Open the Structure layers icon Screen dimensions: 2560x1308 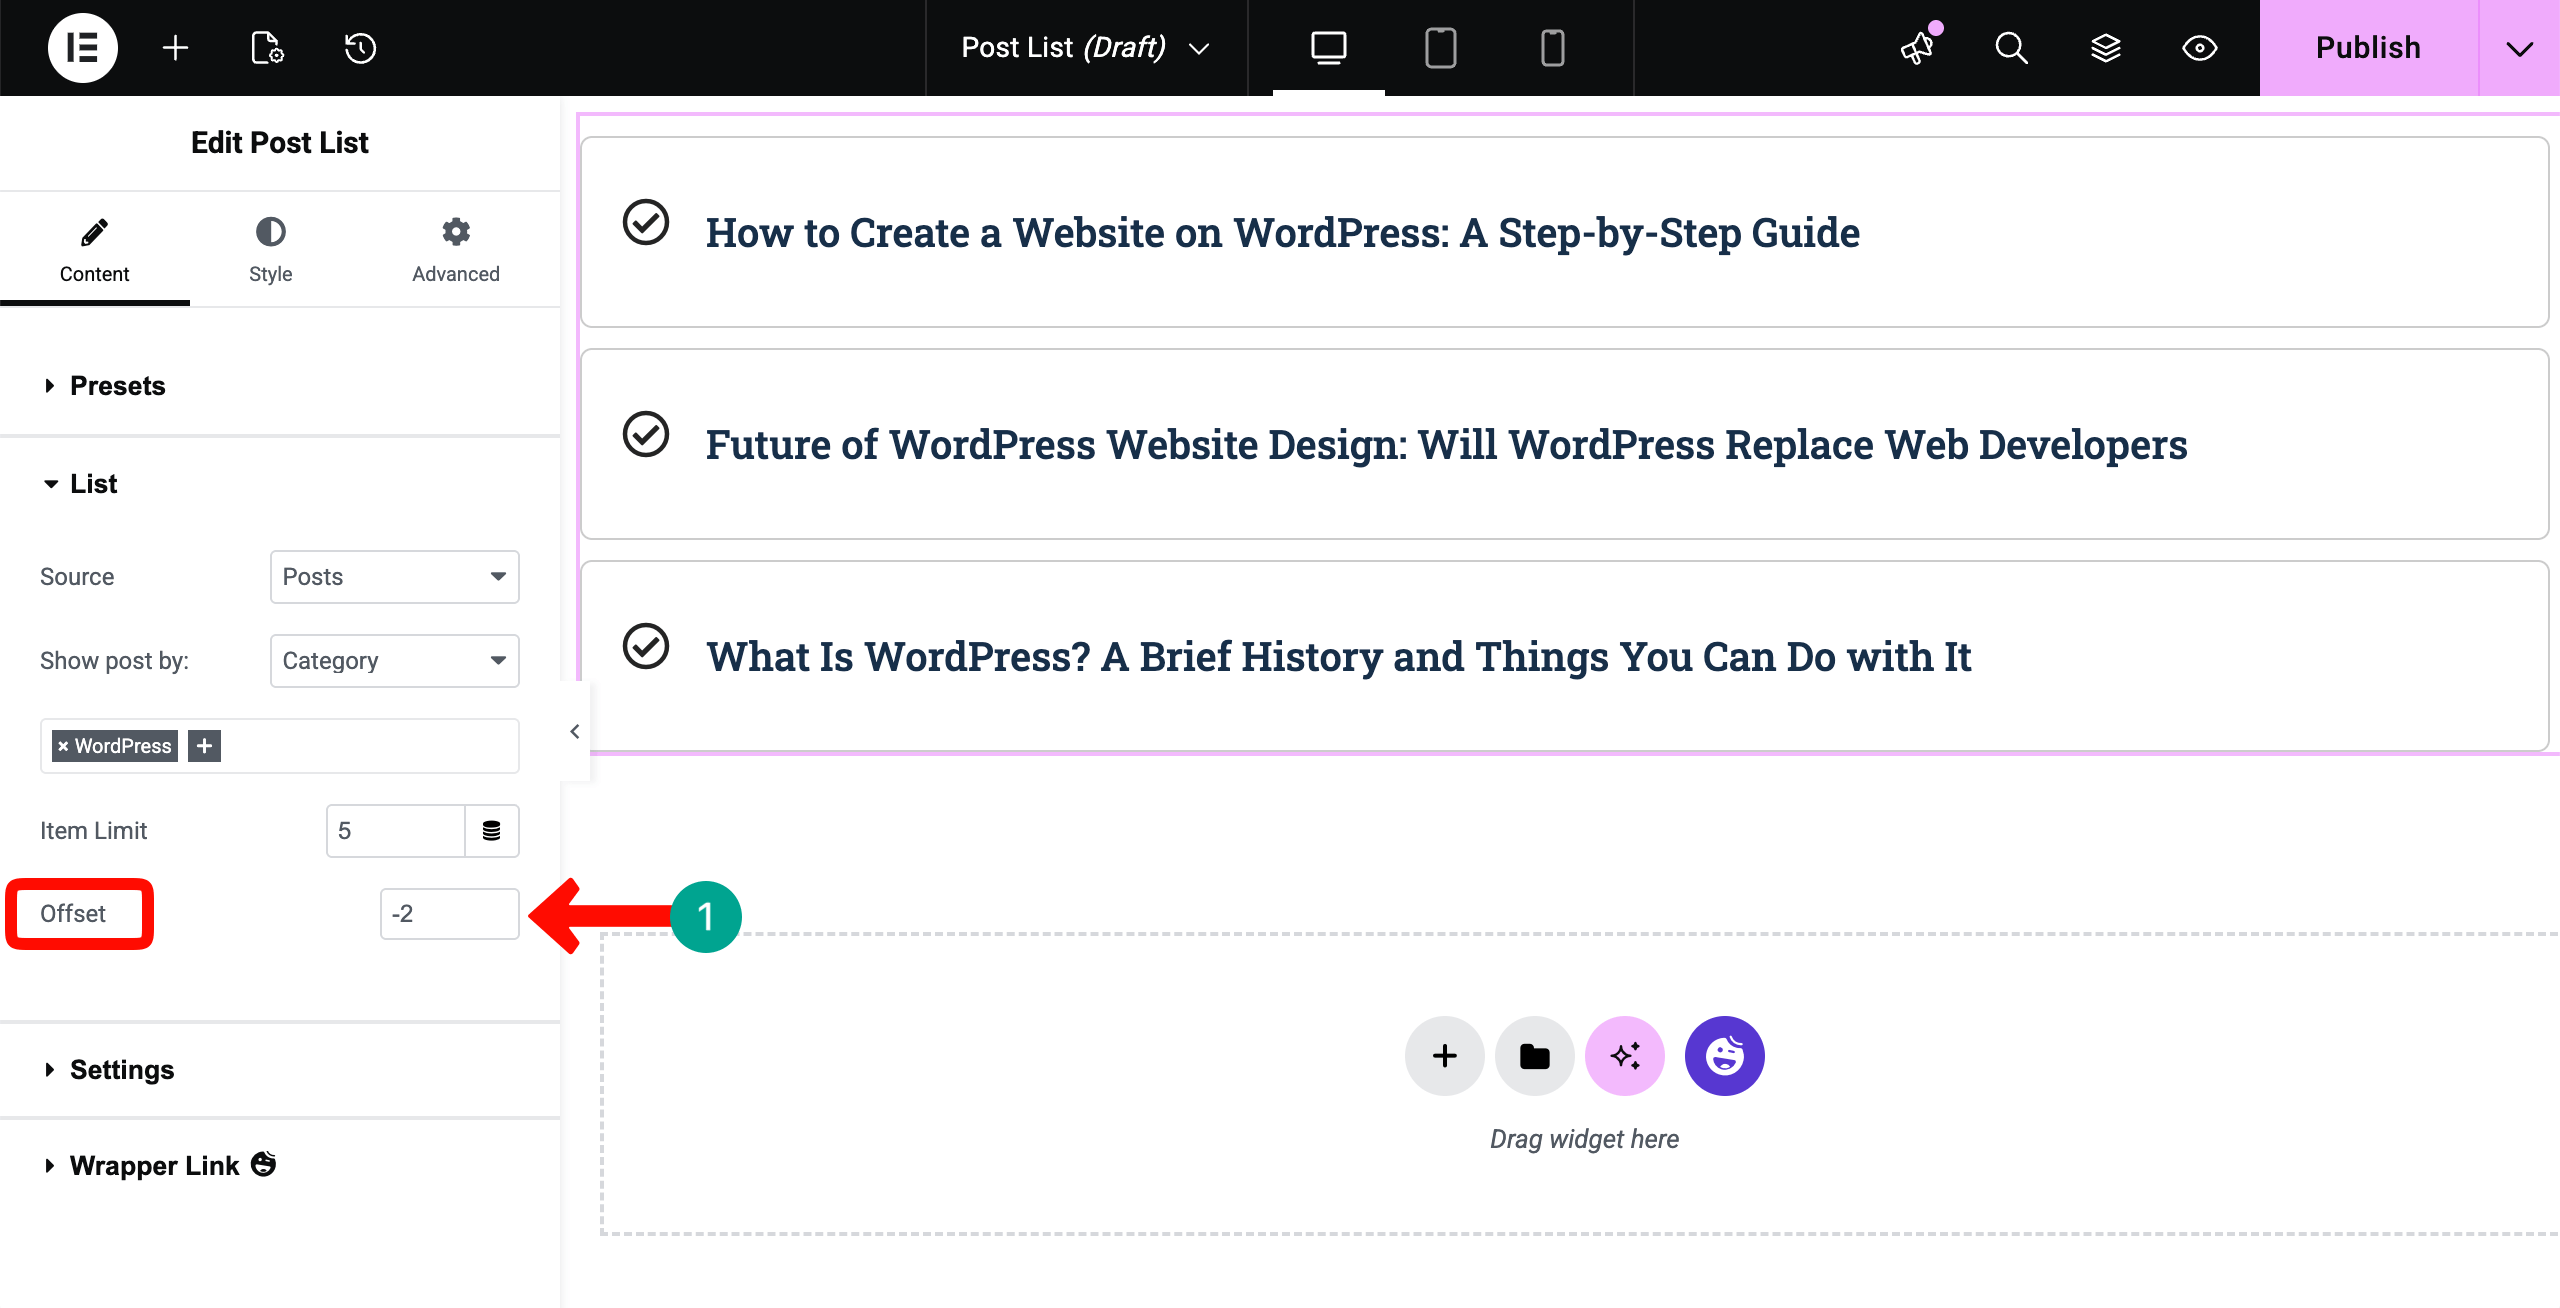click(x=2105, y=48)
